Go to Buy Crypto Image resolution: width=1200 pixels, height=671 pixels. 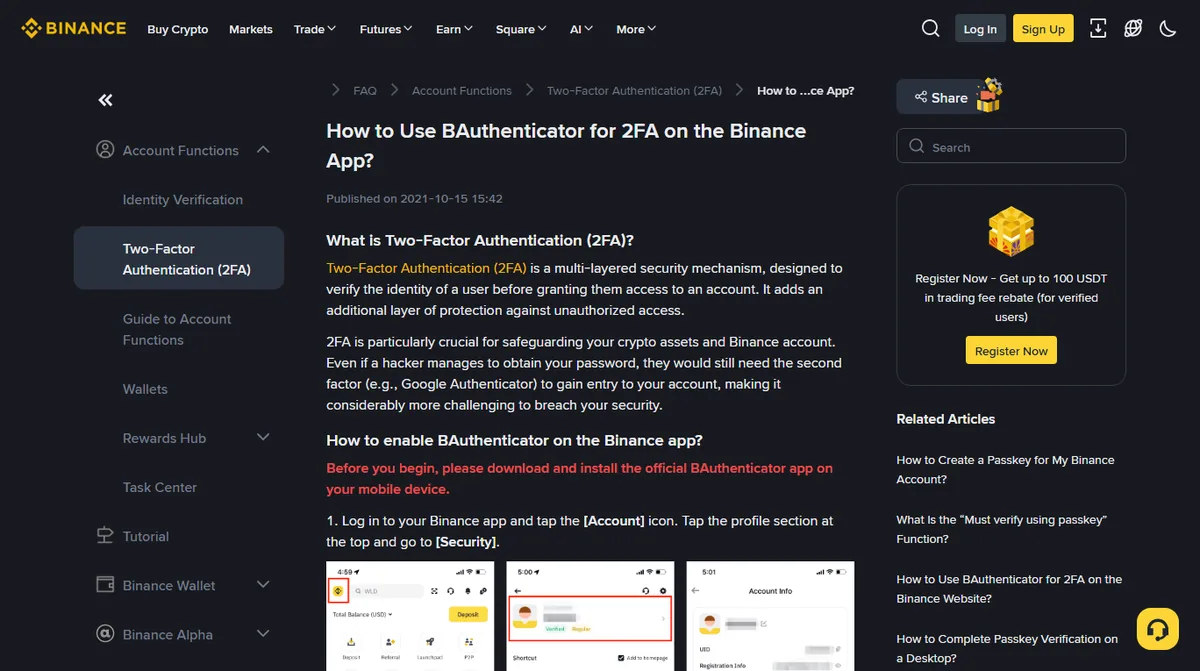click(178, 29)
